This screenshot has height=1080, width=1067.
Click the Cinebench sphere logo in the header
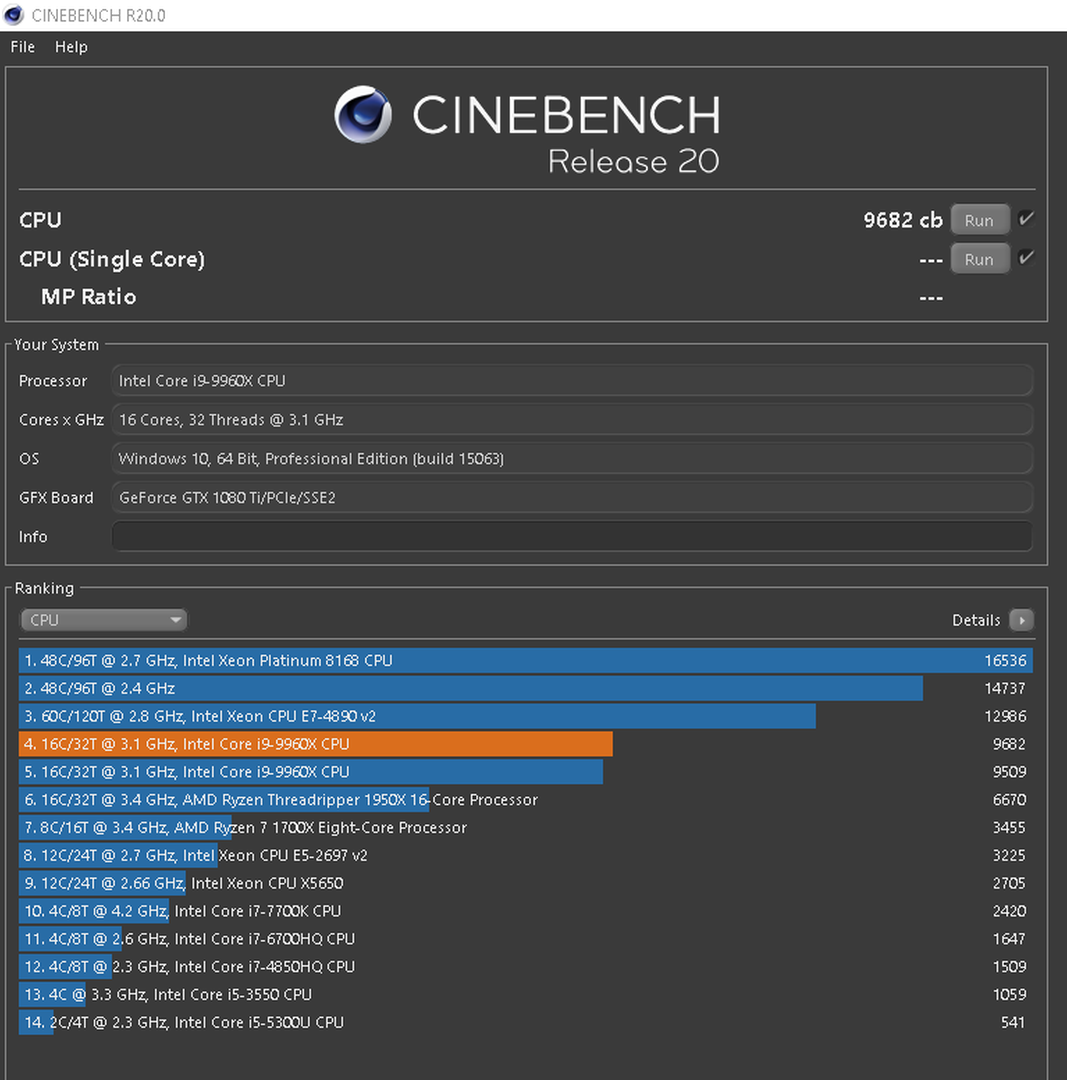363,114
